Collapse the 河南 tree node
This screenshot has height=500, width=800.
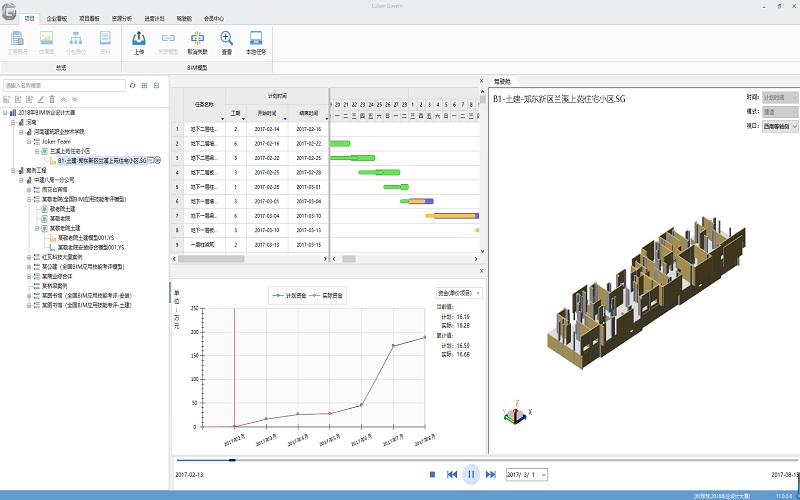[13, 122]
